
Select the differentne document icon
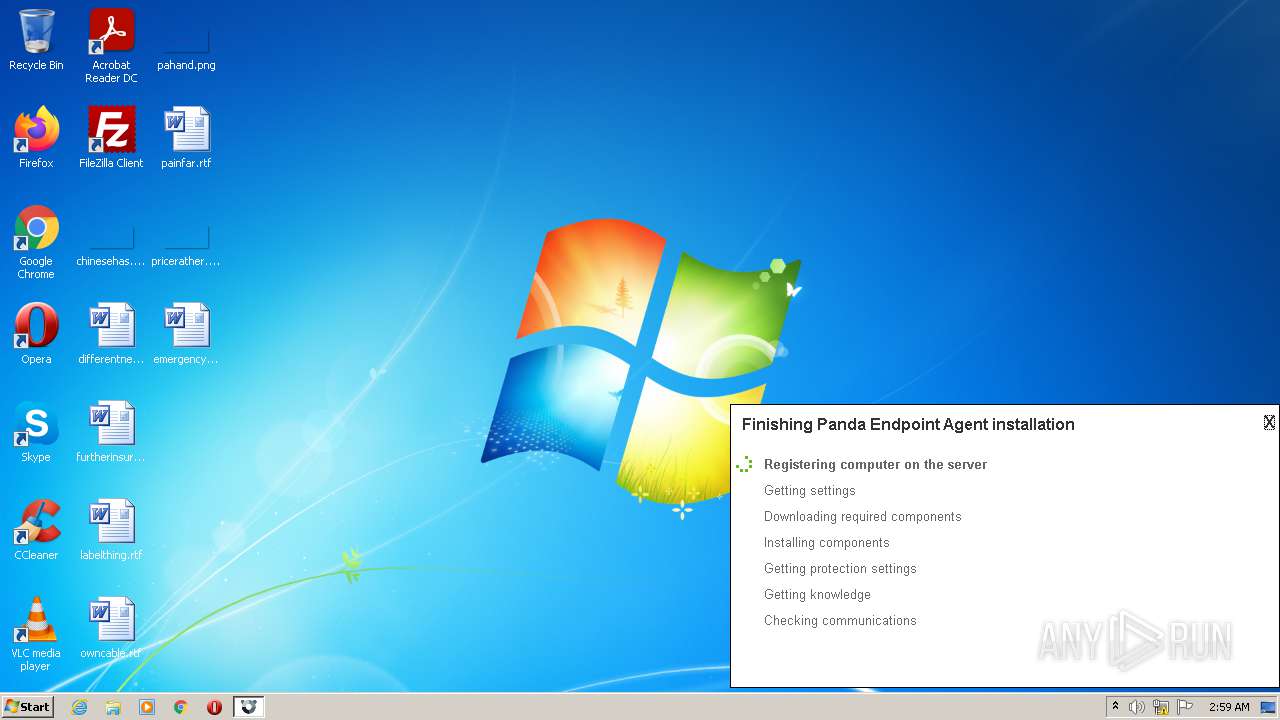pyautogui.click(x=111, y=333)
